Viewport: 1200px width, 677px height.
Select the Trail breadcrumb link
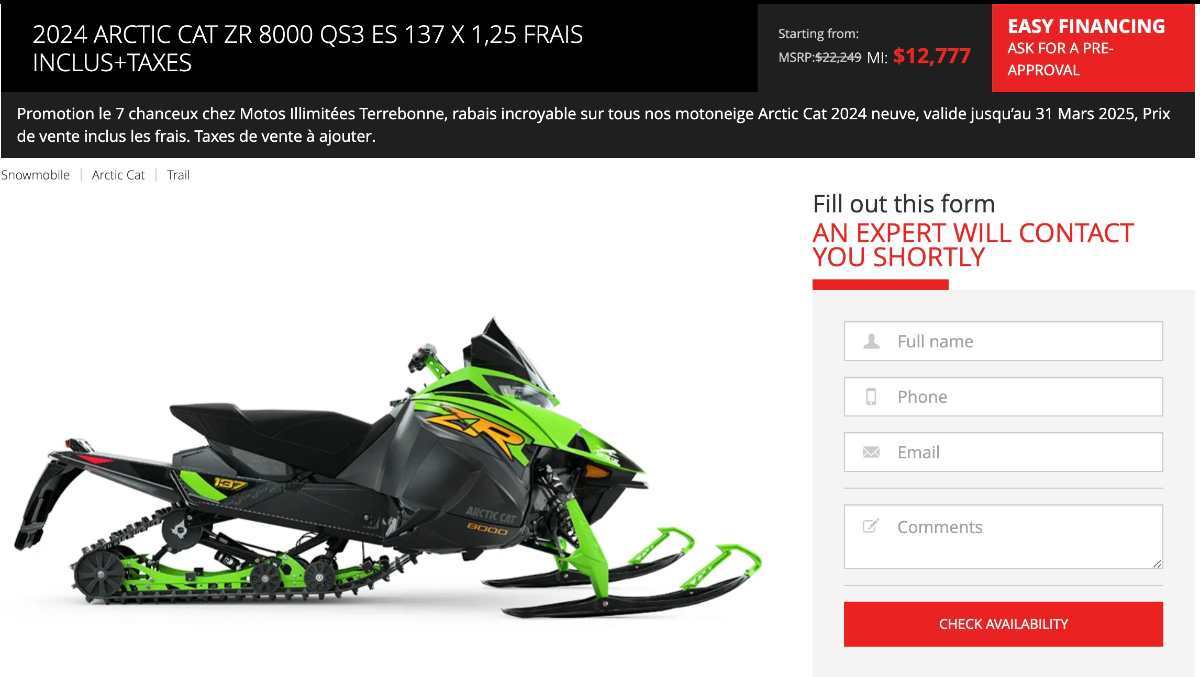coord(178,175)
